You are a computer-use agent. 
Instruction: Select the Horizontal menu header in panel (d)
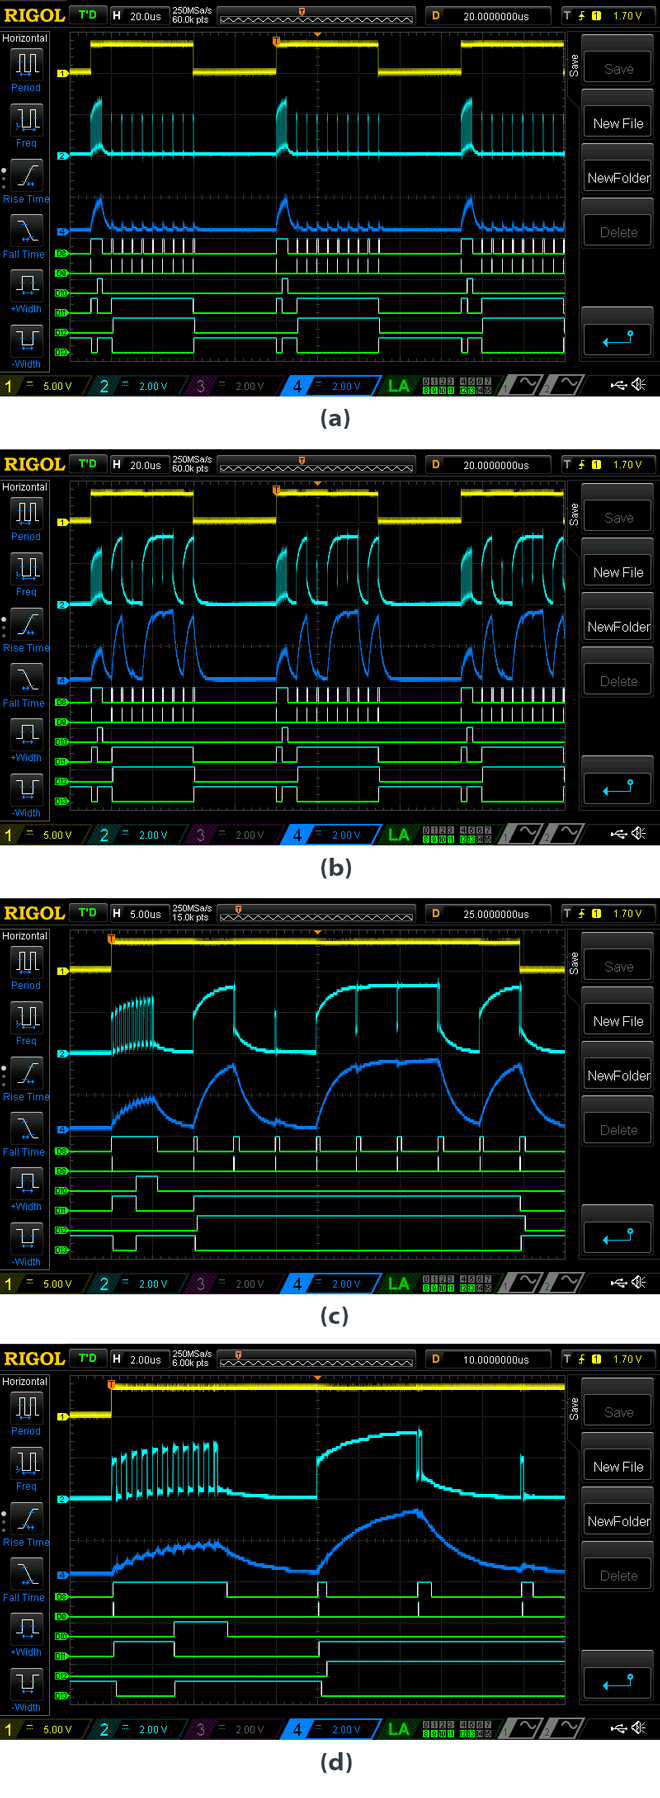coord(25,1381)
